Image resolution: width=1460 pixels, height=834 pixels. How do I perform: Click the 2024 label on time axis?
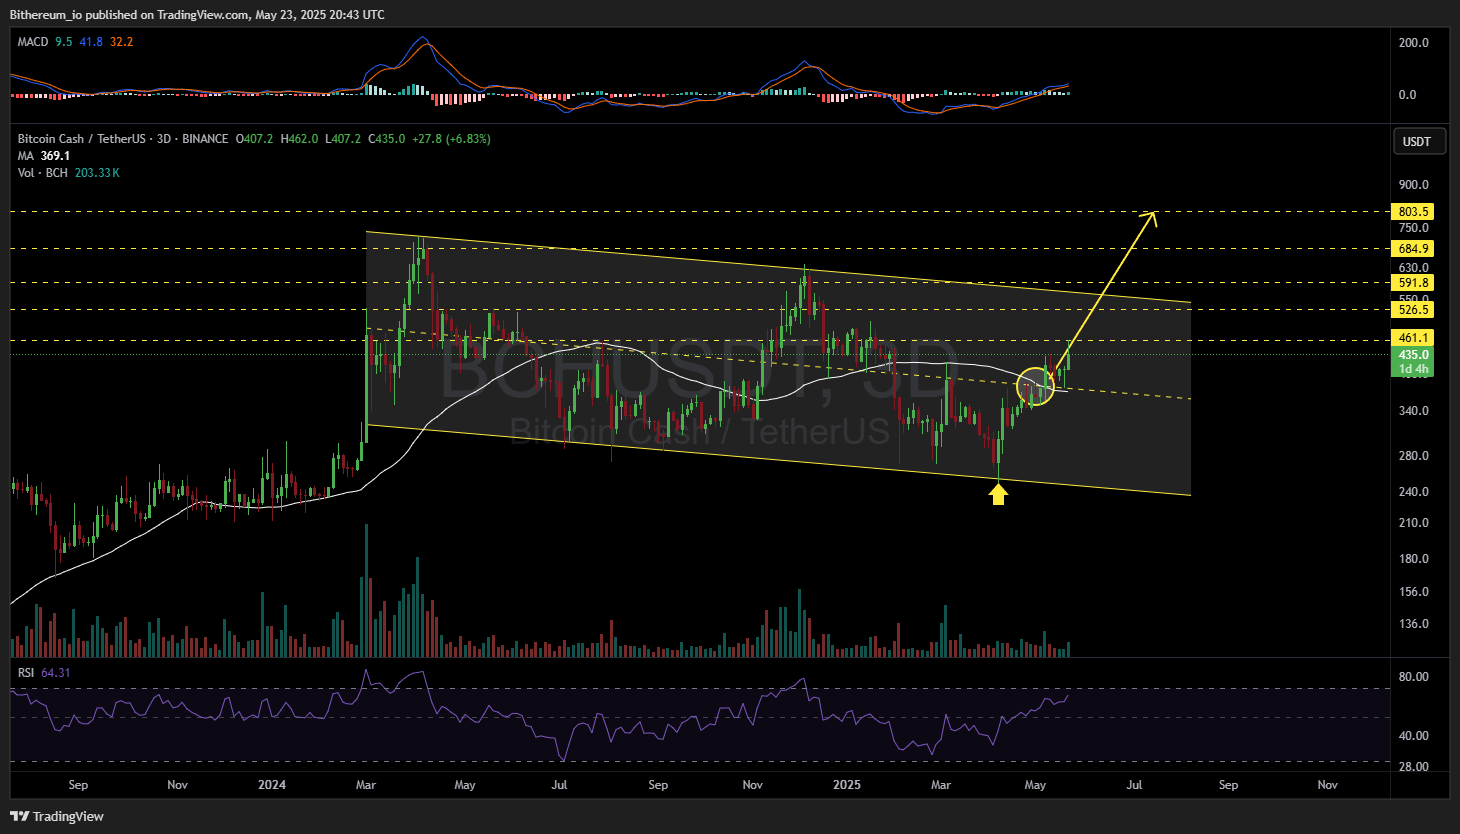(272, 785)
